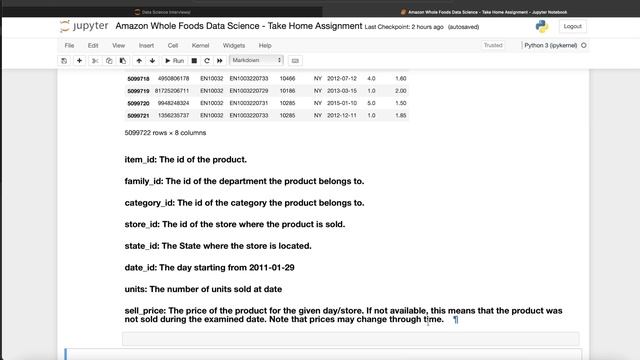Click the units value 5.0
Viewport: 640px width, 360px height.
pyautogui.click(x=371, y=103)
